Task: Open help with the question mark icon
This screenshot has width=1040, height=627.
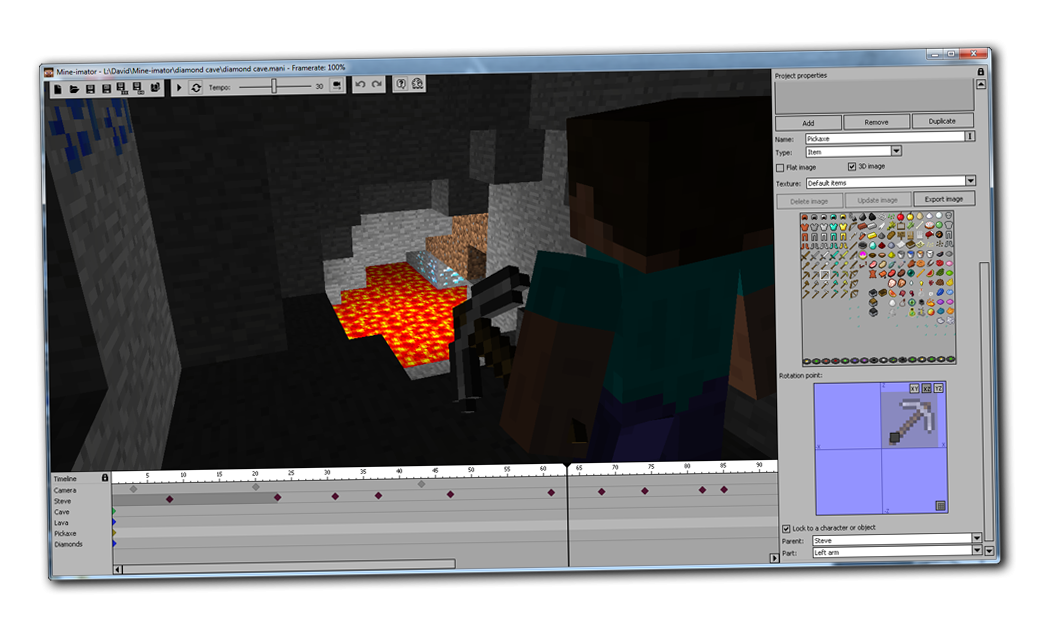Action: 401,84
